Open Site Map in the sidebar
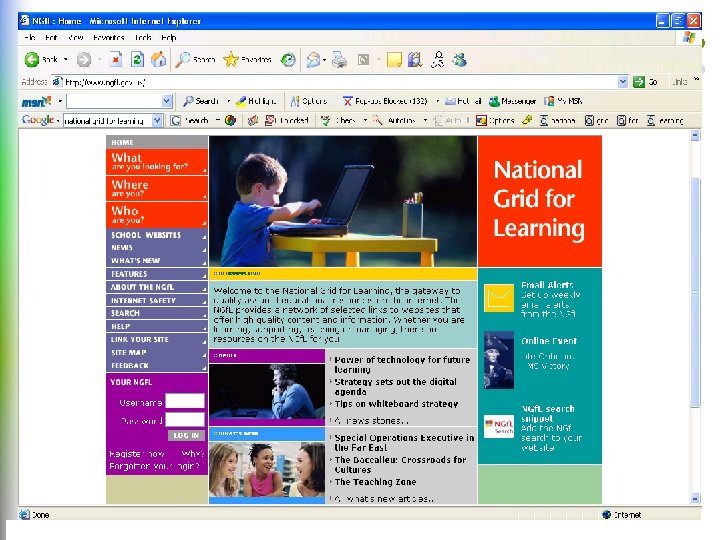This screenshot has width=720, height=540. [157, 353]
